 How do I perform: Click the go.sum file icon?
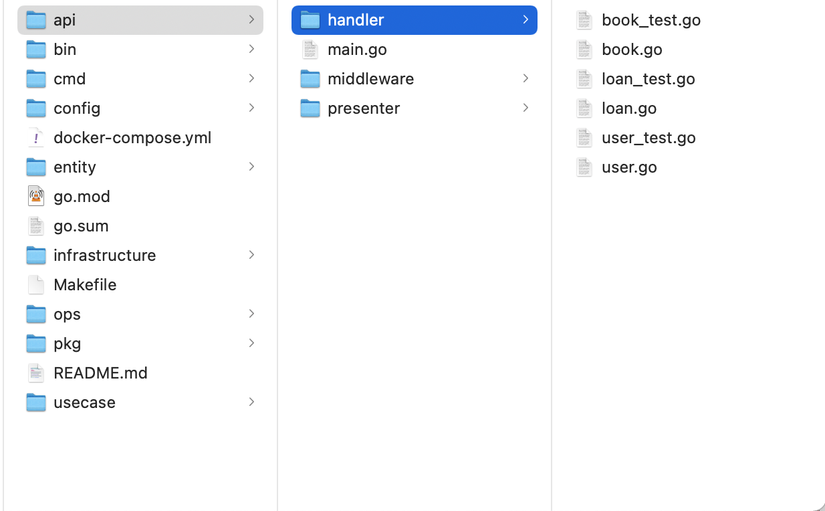36,226
